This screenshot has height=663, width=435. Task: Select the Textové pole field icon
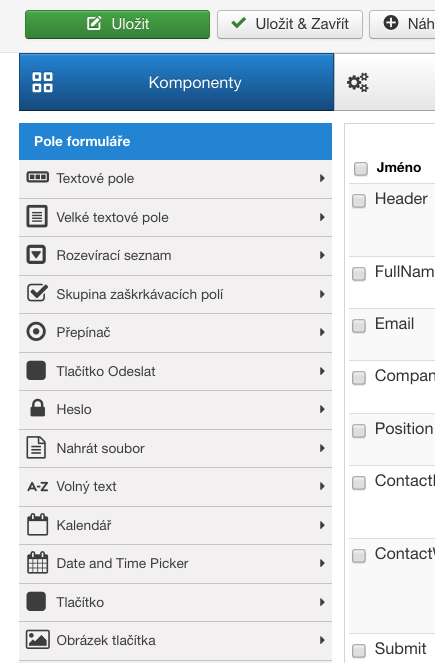[x=38, y=177]
